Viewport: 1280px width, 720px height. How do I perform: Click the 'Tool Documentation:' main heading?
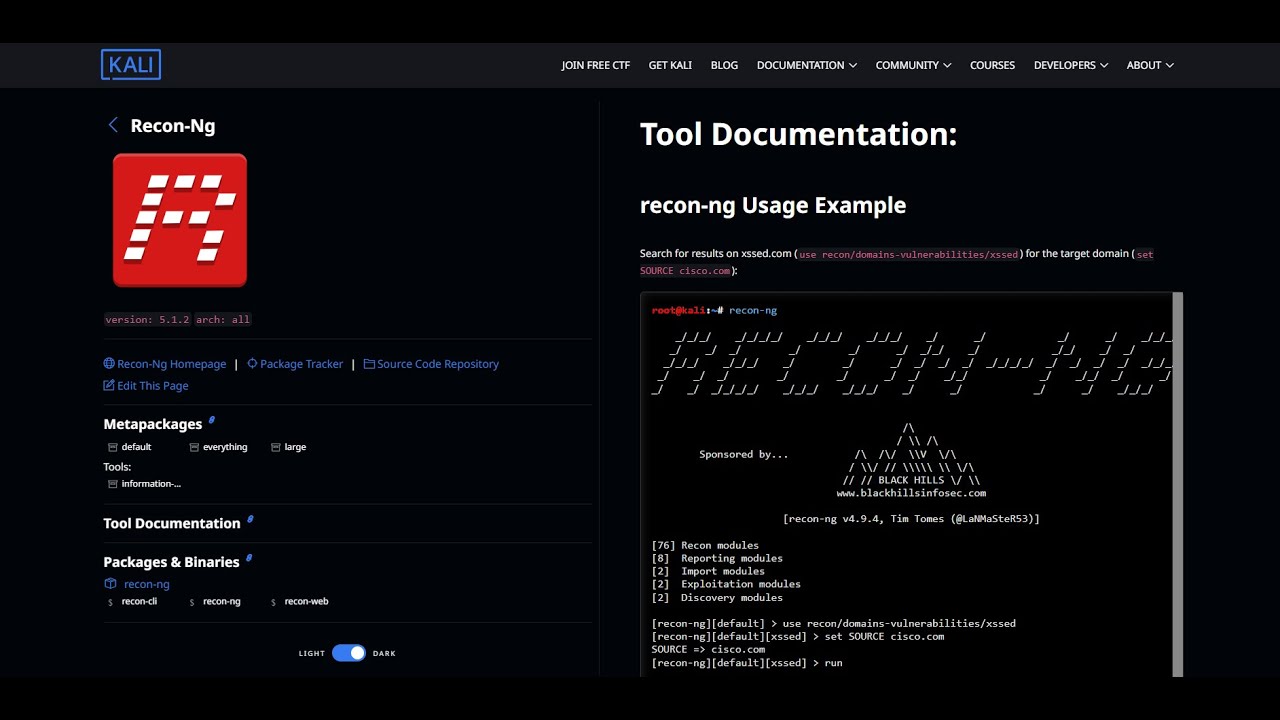pos(799,134)
